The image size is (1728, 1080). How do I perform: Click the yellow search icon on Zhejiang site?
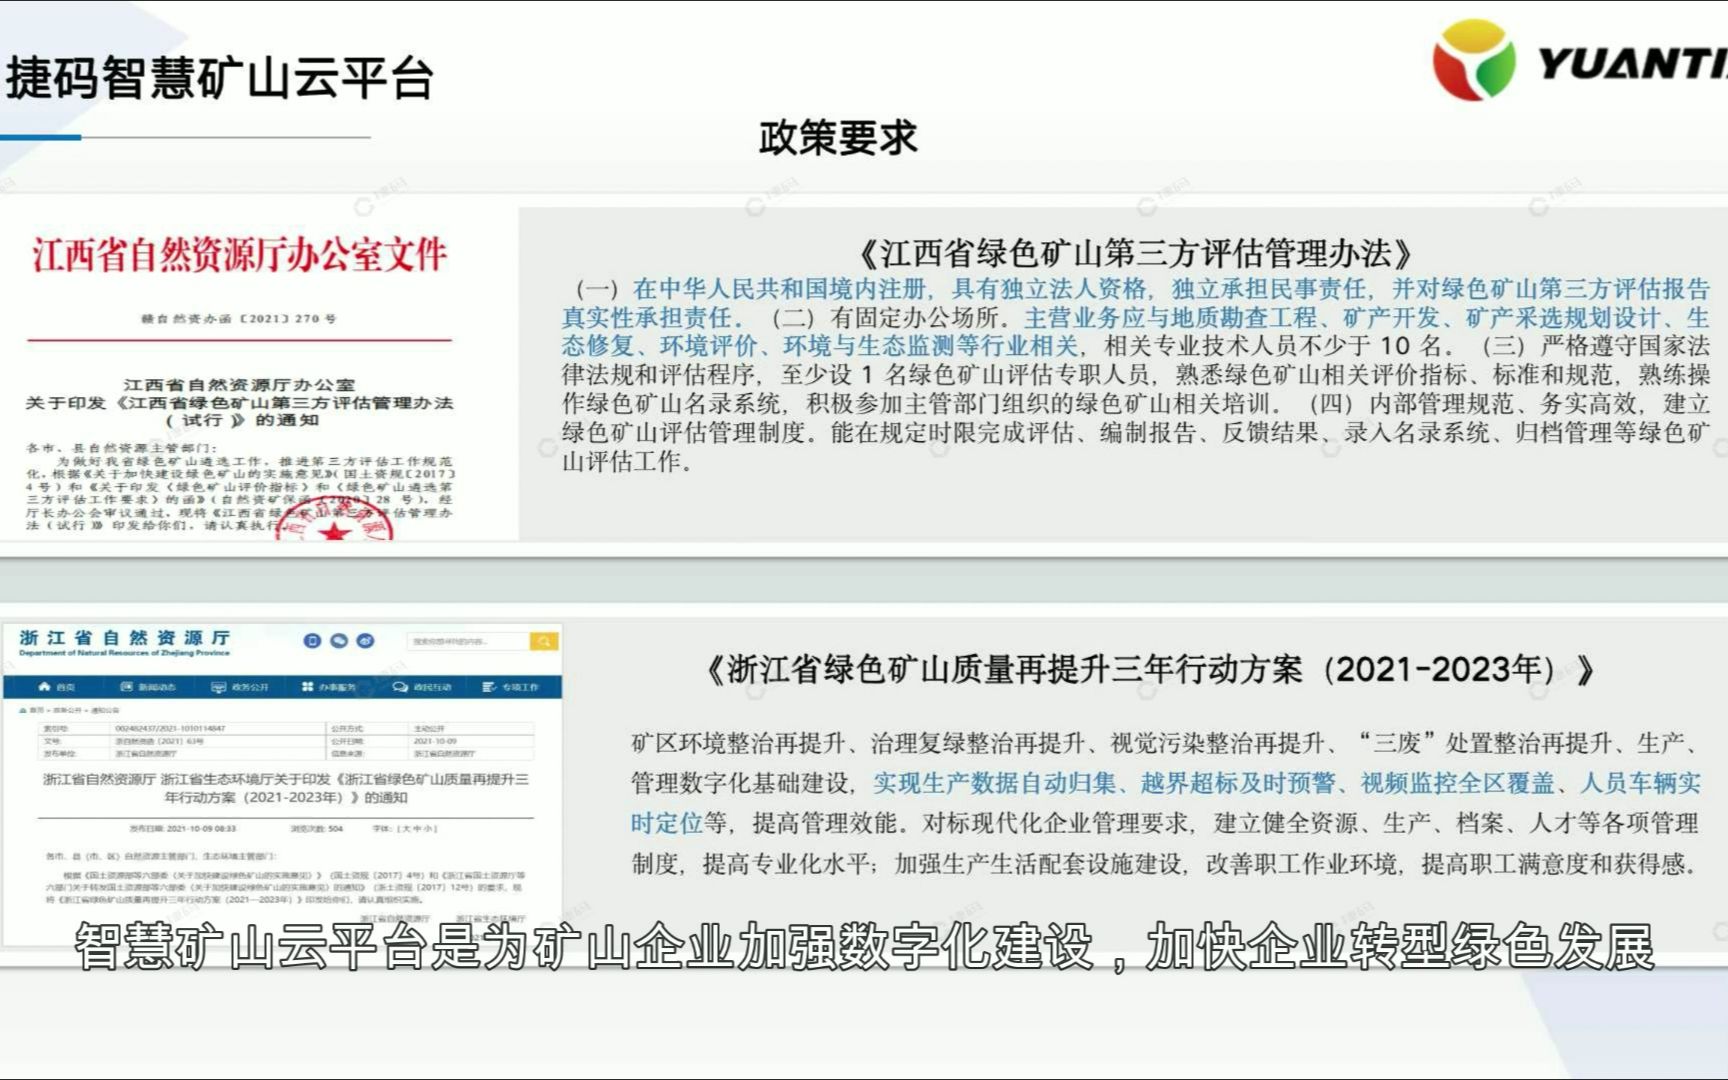point(544,641)
